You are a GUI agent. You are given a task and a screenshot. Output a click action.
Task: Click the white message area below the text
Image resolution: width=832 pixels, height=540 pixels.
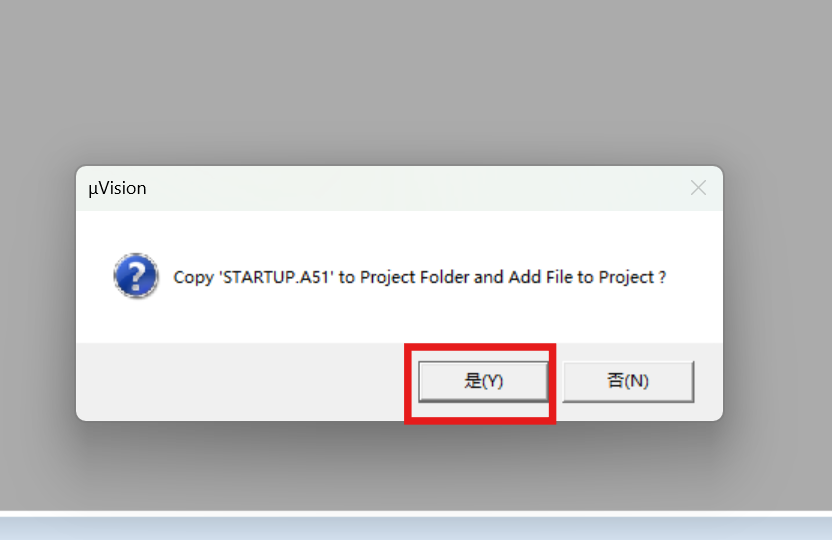tap(399, 317)
